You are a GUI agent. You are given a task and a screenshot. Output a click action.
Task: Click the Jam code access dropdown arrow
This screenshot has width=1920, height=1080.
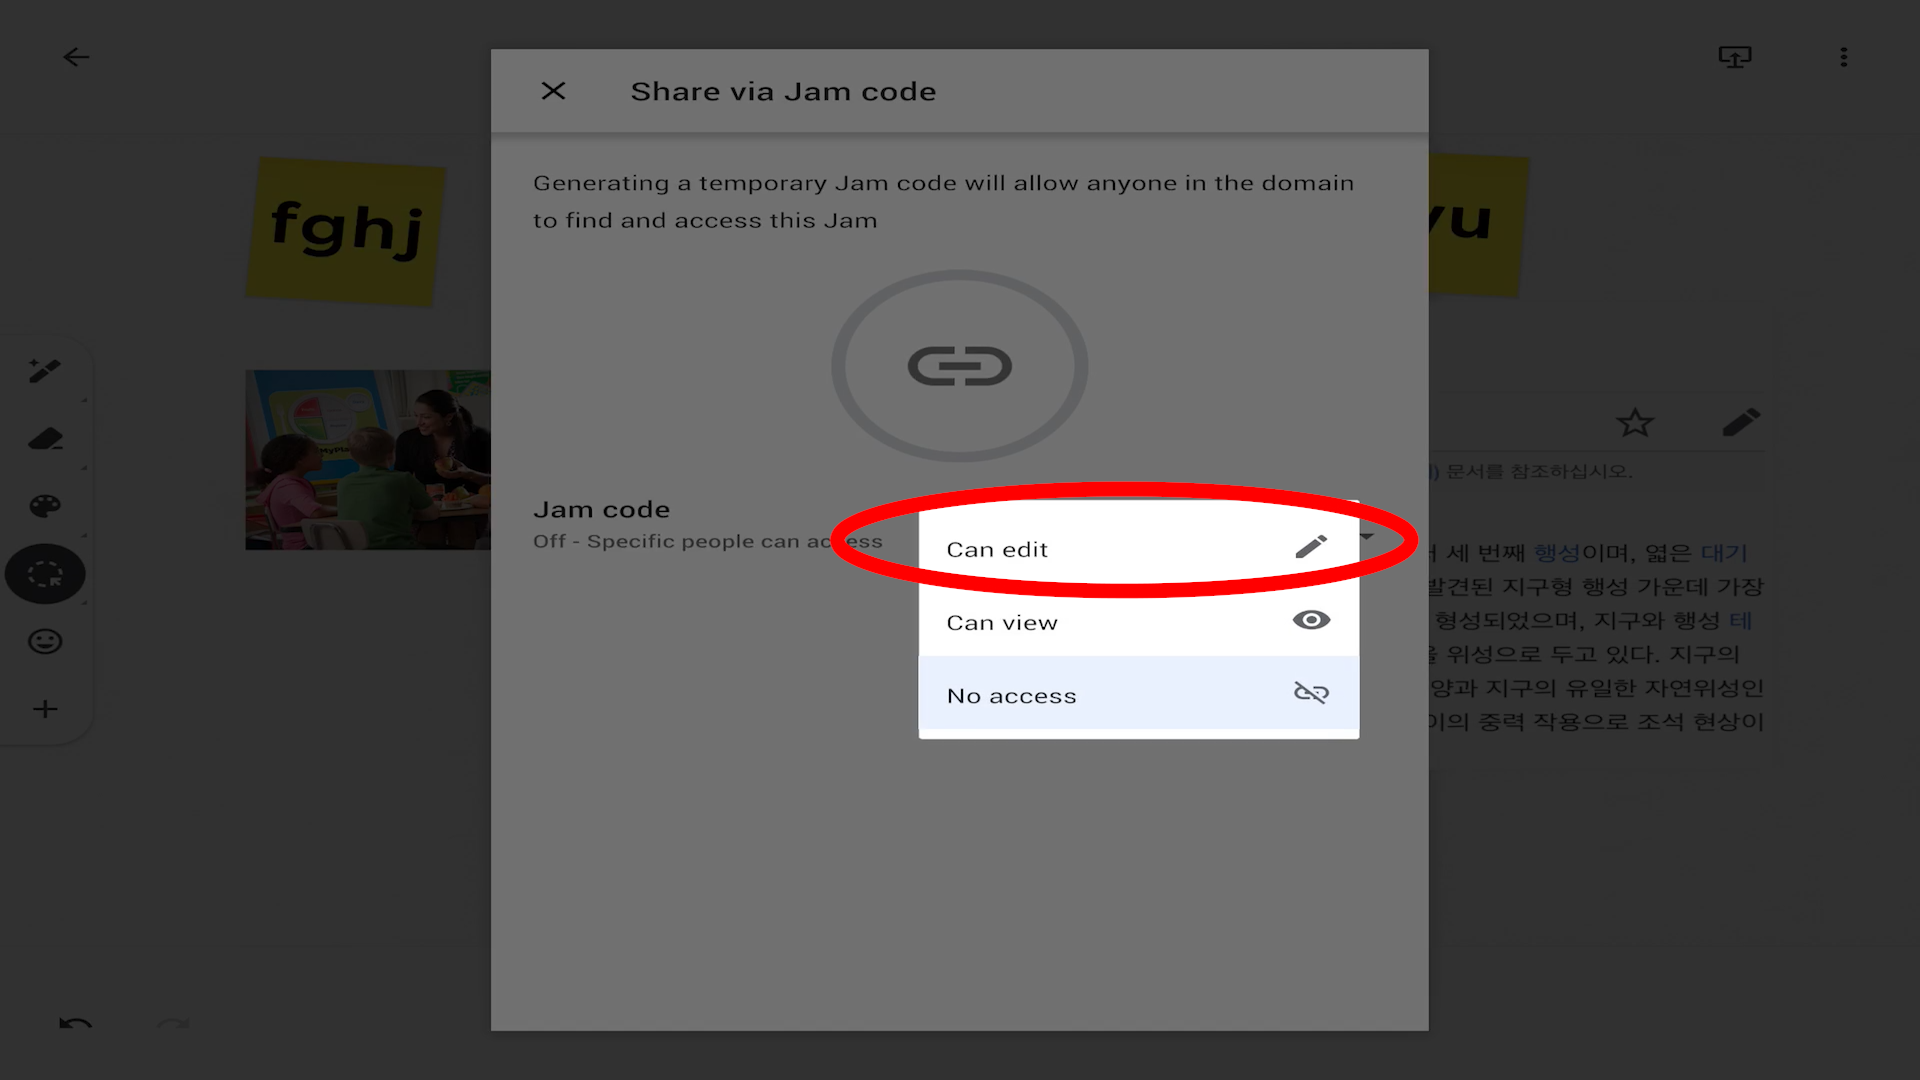tap(1367, 537)
